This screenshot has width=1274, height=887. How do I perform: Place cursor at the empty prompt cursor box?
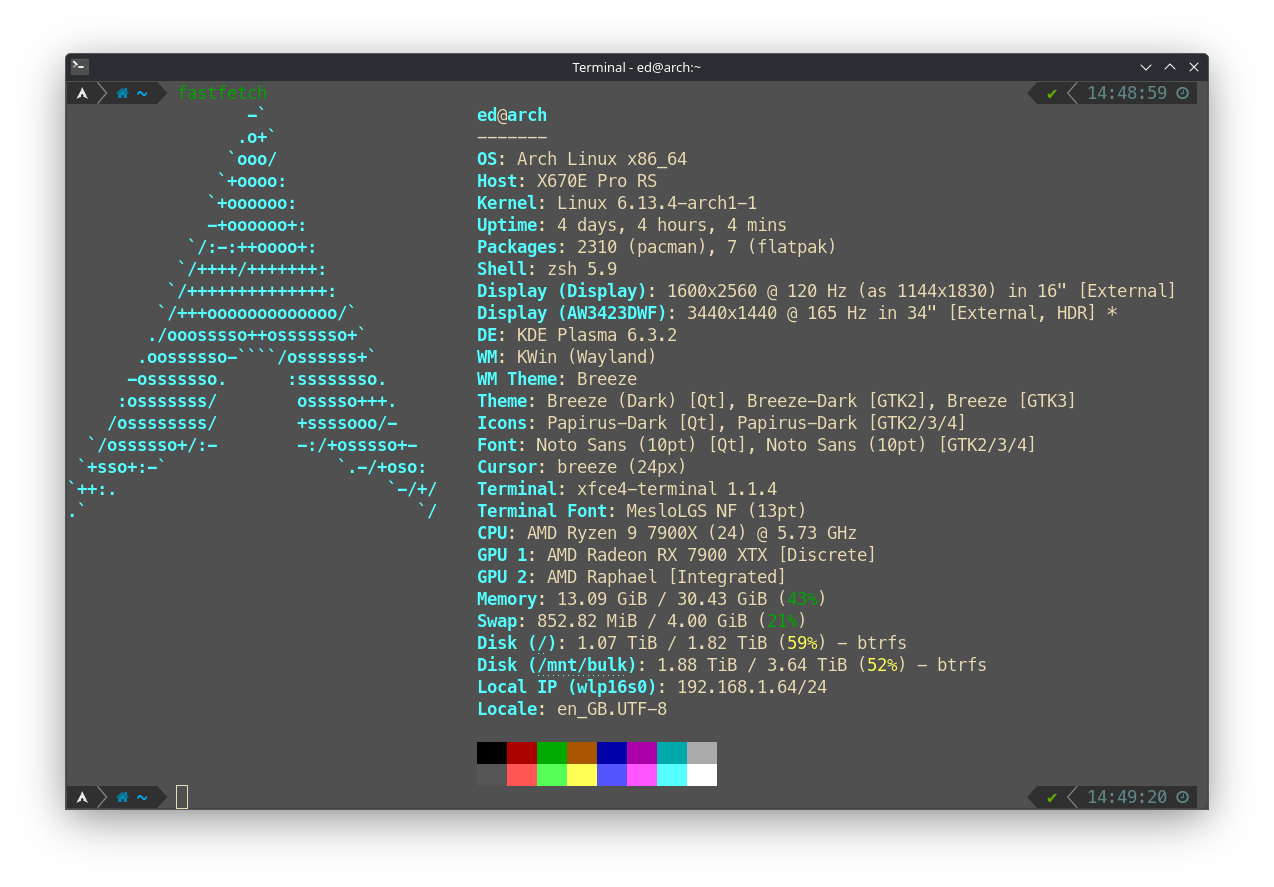(182, 797)
